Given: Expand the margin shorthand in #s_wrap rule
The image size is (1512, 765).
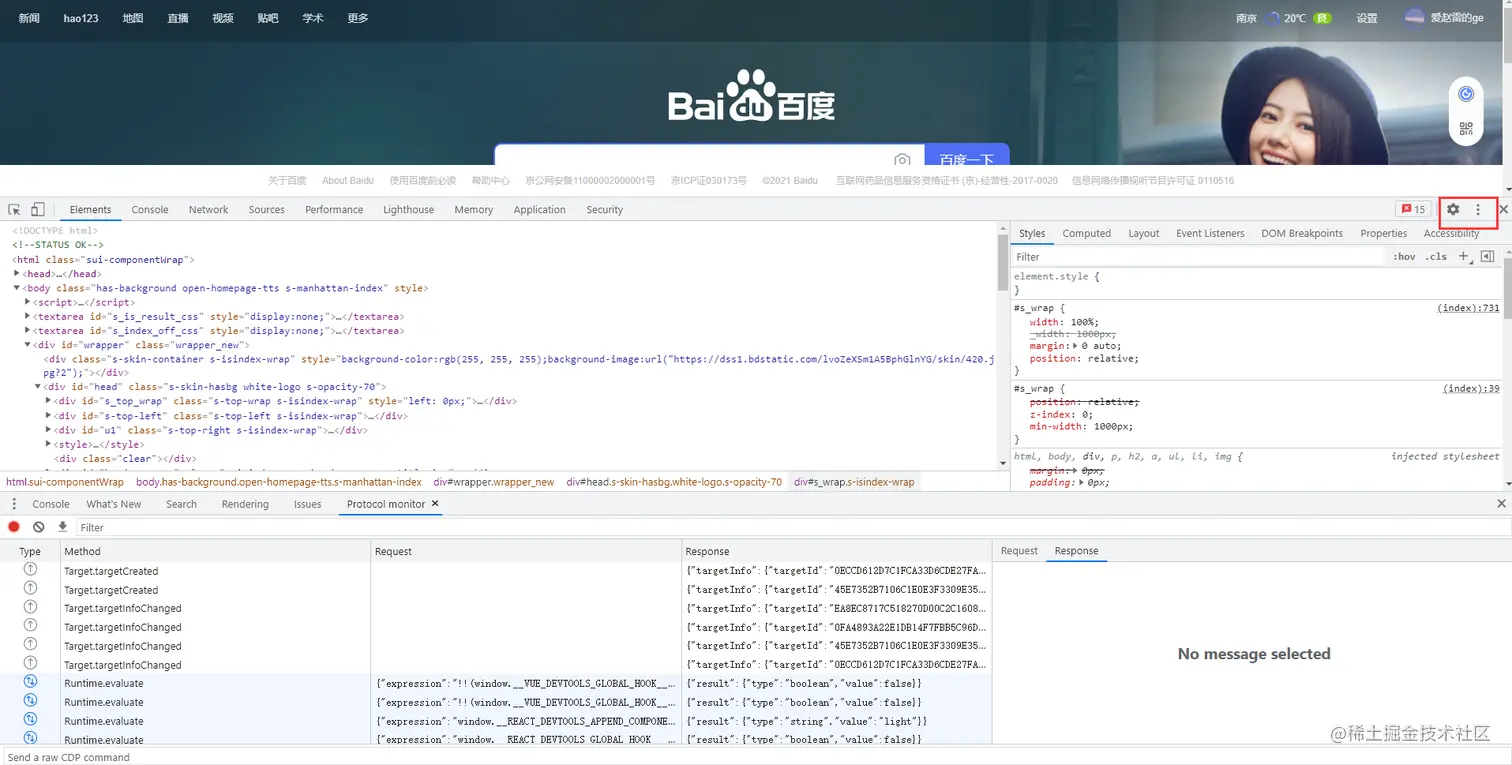Looking at the screenshot, I should point(1076,345).
